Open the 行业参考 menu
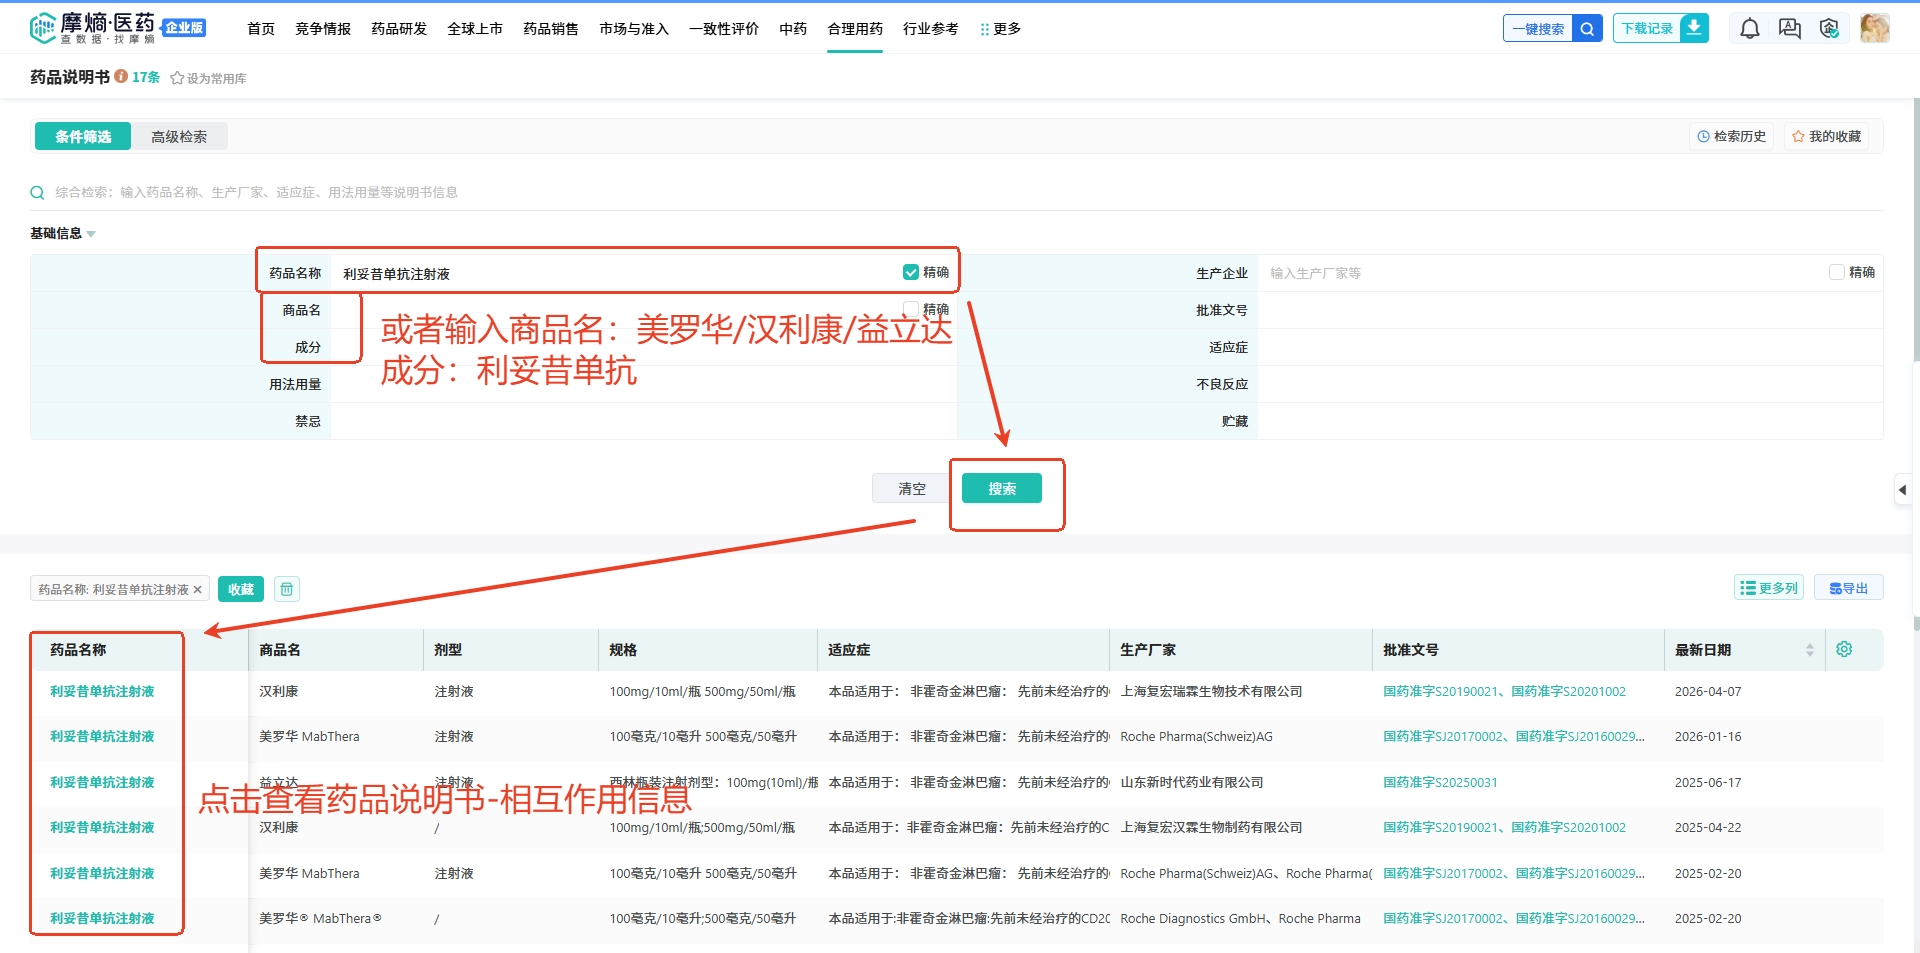Image resolution: width=1920 pixels, height=953 pixels. click(931, 29)
